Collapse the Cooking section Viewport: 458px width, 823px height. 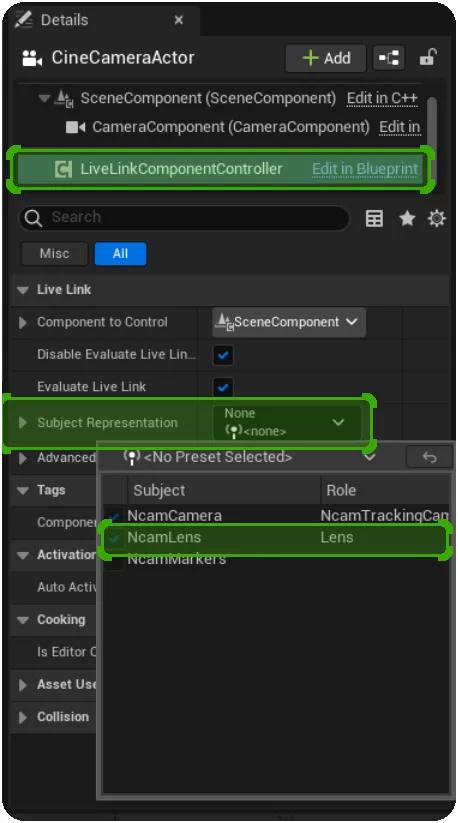[23, 620]
